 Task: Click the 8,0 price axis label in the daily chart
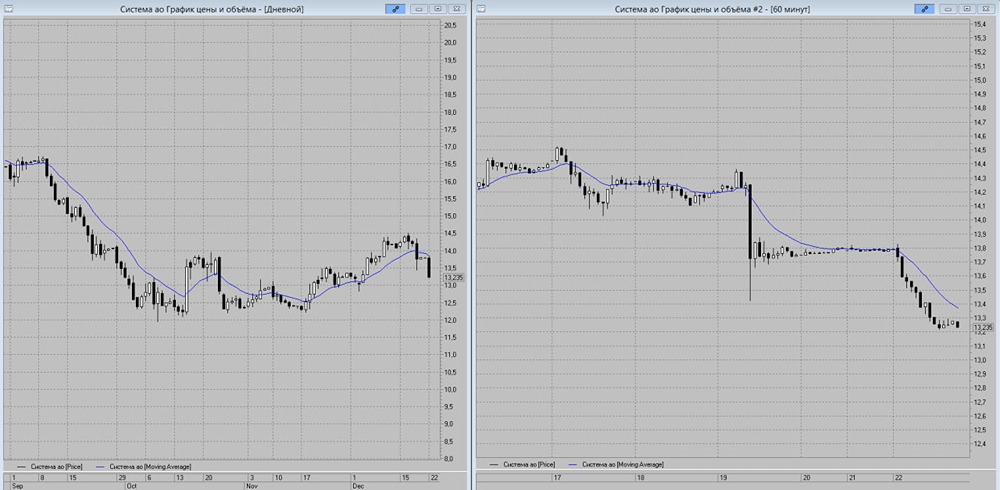[x=449, y=459]
